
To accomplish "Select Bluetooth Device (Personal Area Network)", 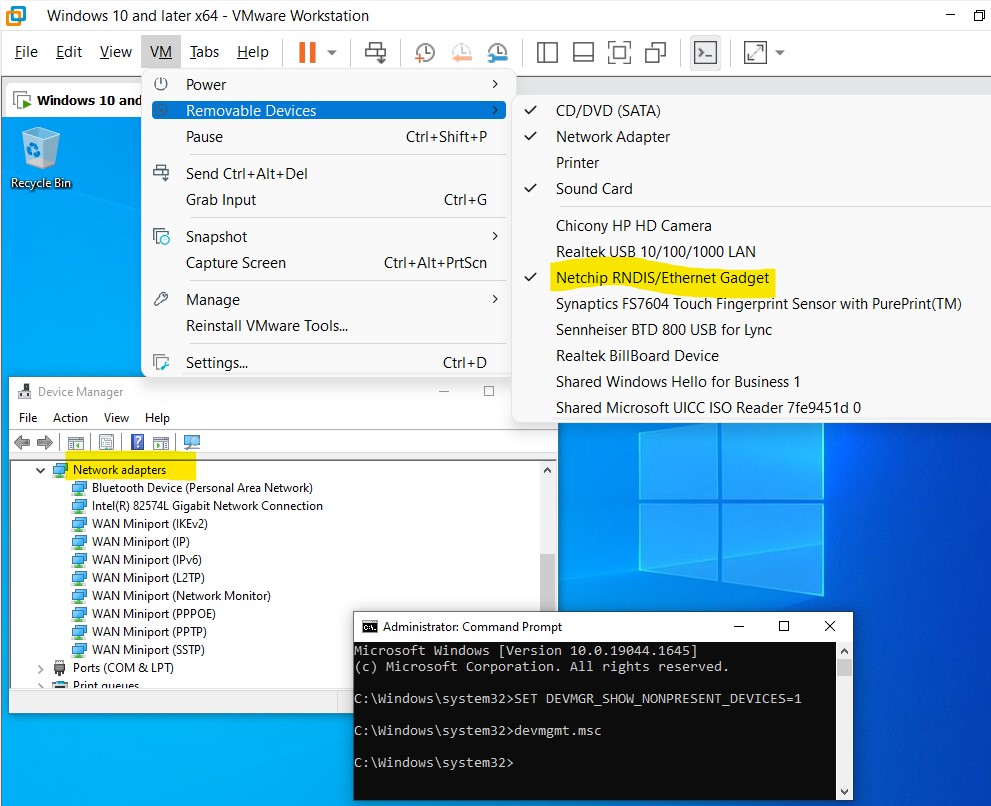I will (202, 487).
